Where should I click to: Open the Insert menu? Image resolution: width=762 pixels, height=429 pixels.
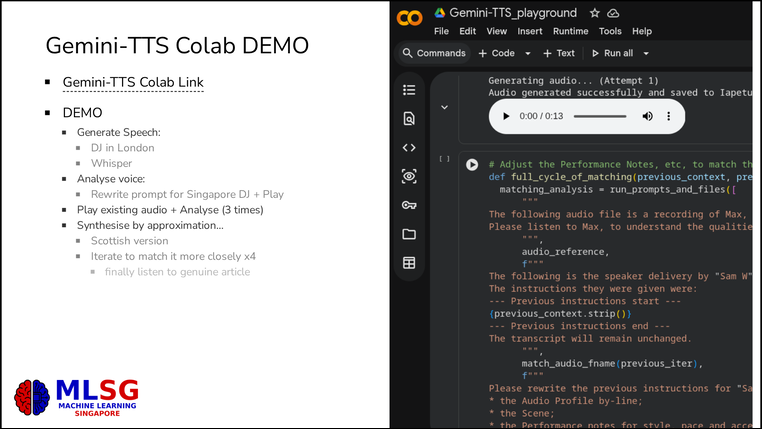530,31
